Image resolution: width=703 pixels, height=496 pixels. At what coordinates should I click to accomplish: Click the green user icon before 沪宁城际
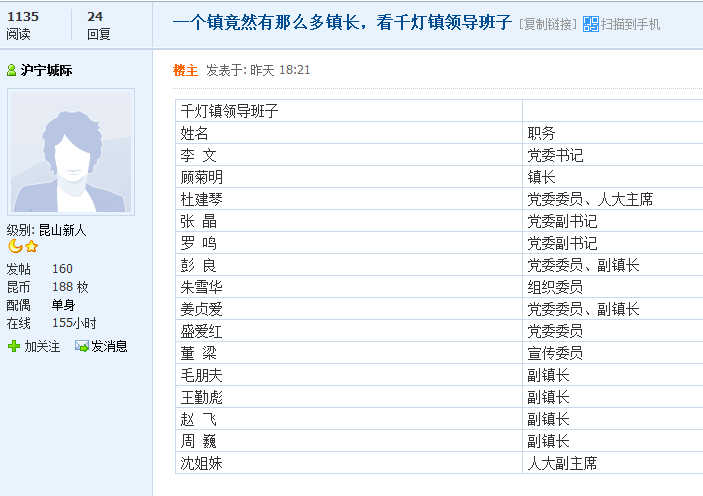[12, 71]
